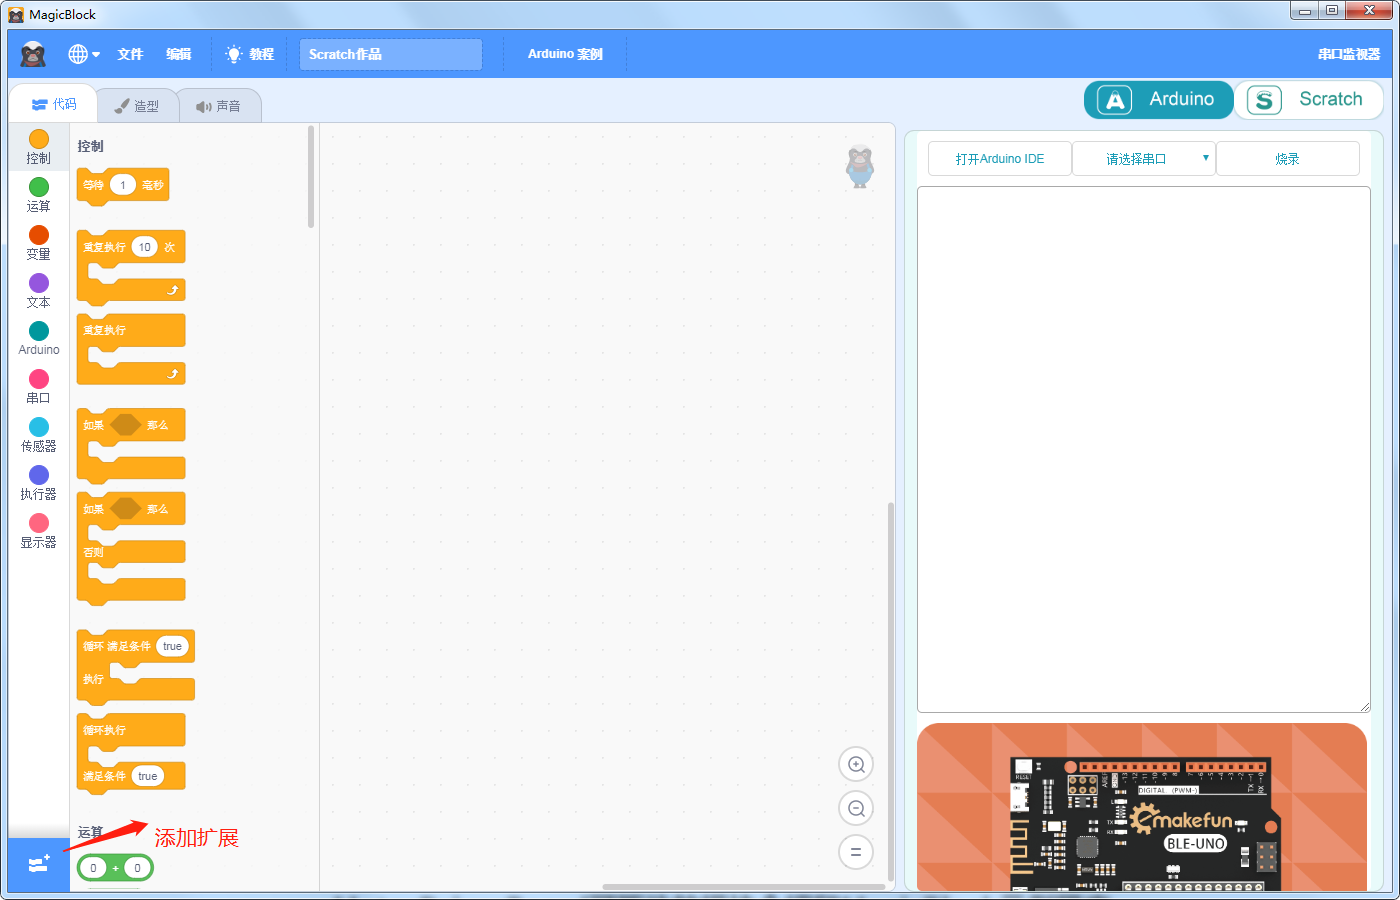Open the 串口监视器 serial monitor
The height and width of the screenshot is (900, 1400).
(x=1349, y=54)
